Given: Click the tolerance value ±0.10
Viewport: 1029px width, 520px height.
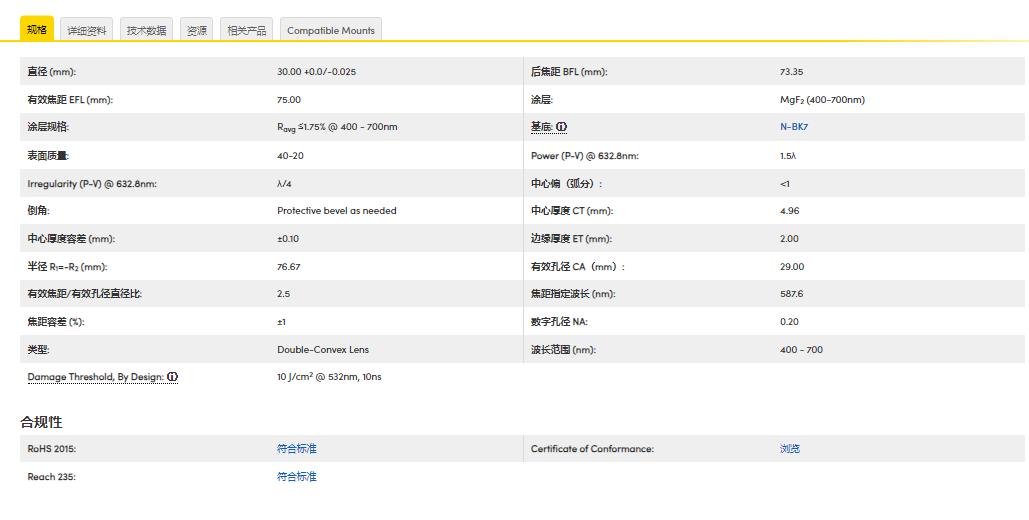Looking at the screenshot, I should (287, 238).
